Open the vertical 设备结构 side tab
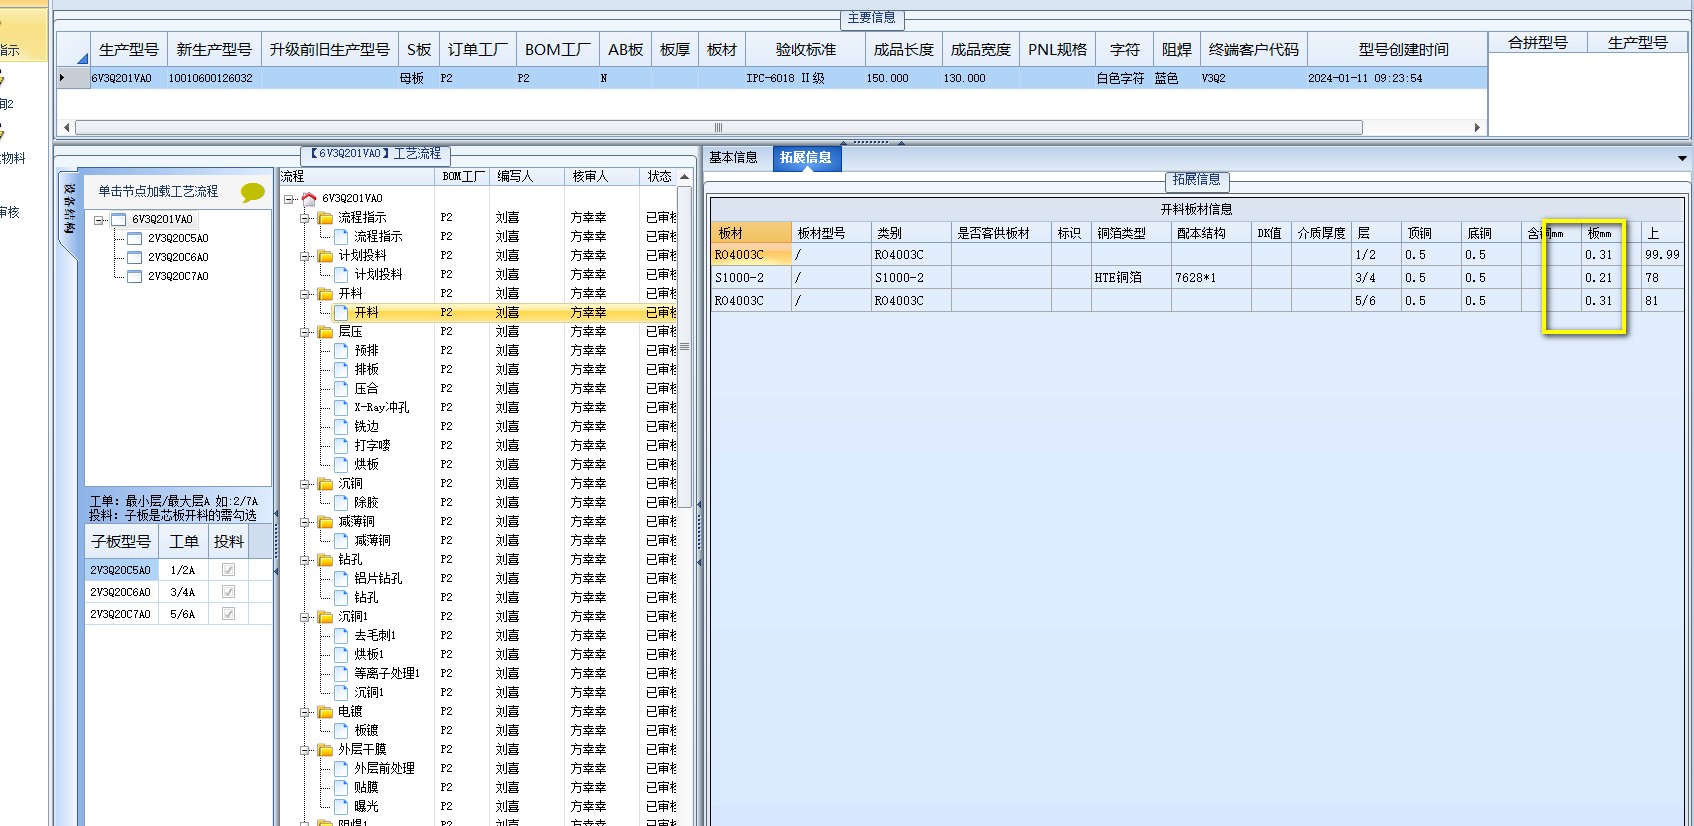Viewport: 1694px width, 826px height. 69,208
